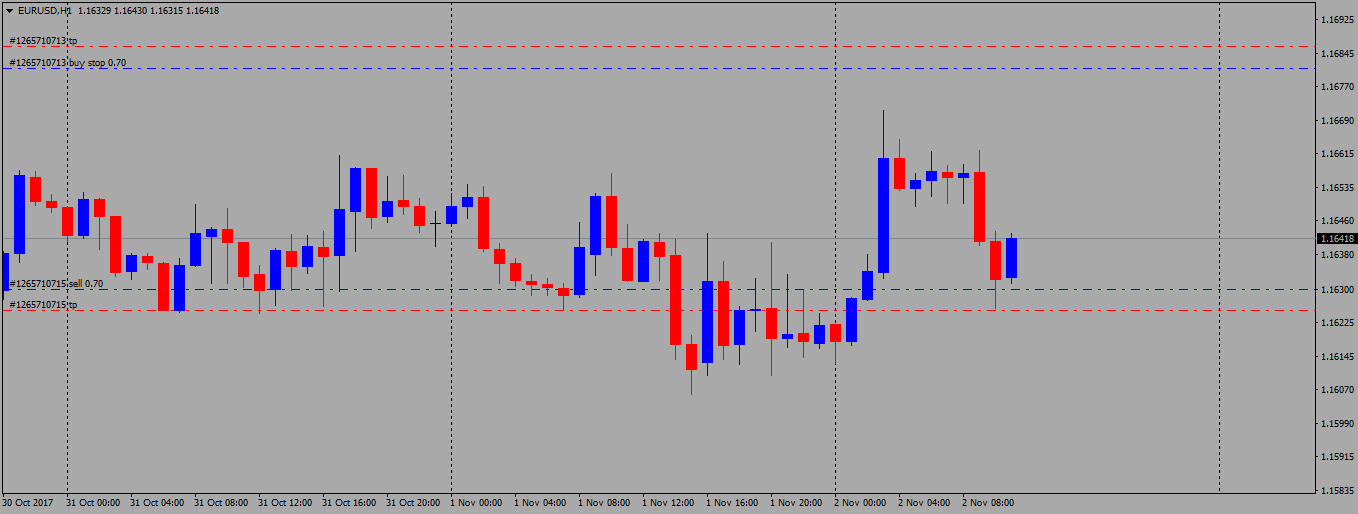Click the EURUSD,H1 chart title
This screenshot has height=514, width=1358.
pos(44,10)
